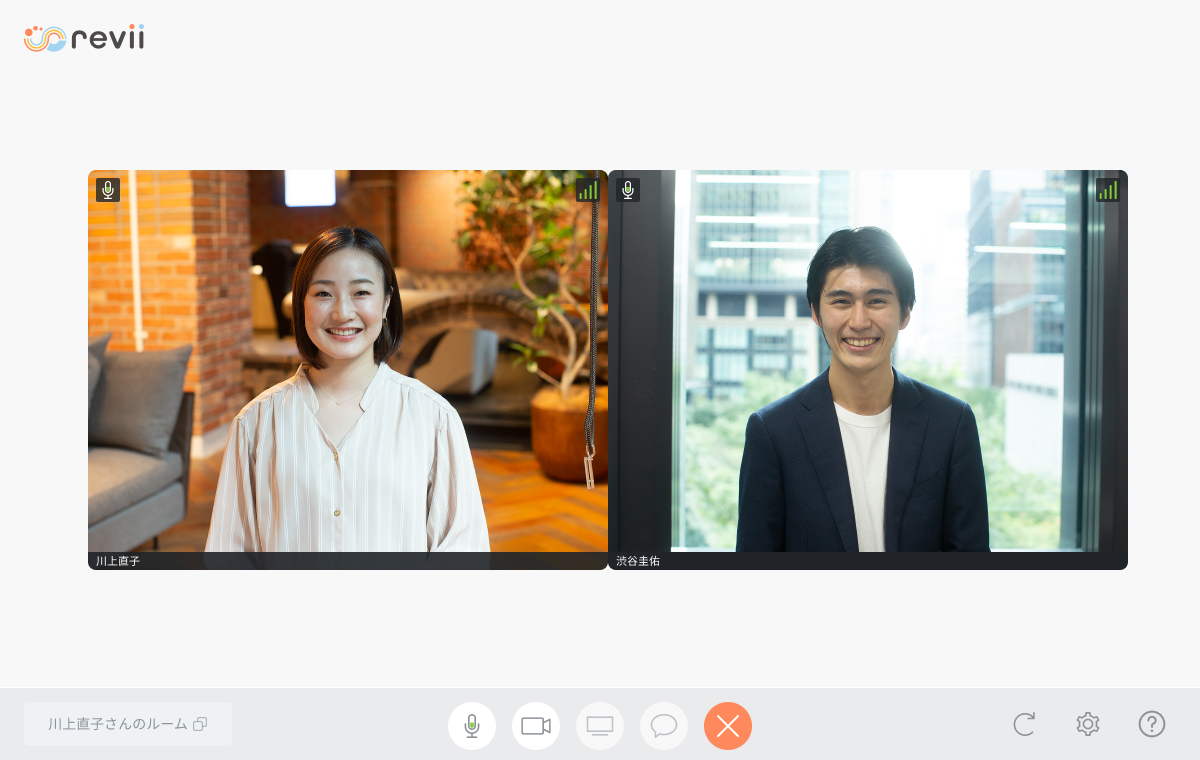
Task: Start screen sharing with the monitor icon
Action: coord(600,726)
